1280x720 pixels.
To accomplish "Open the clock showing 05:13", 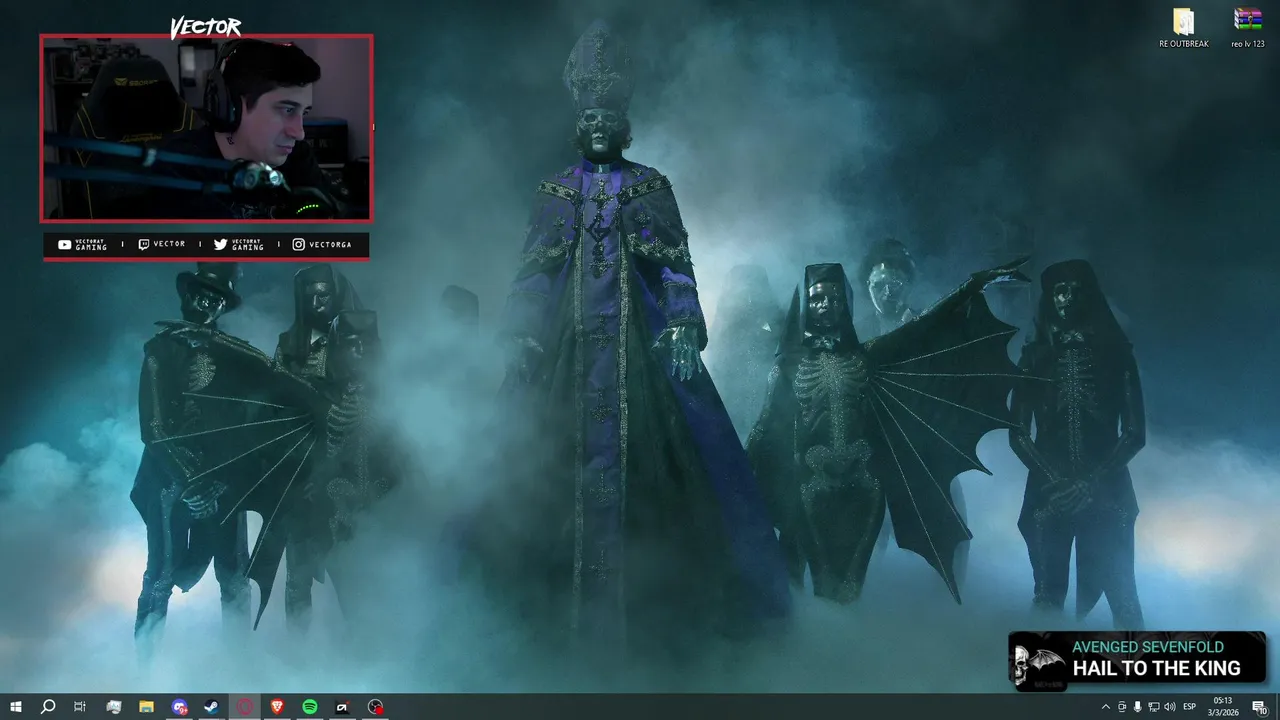I will 1224,707.
